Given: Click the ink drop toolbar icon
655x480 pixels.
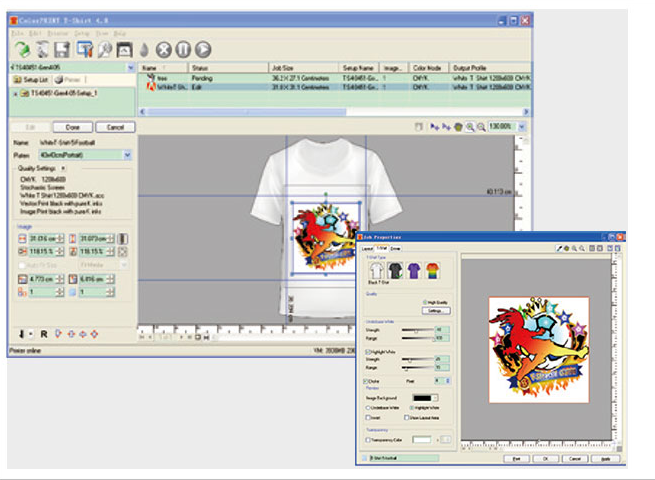Looking at the screenshot, I should tap(146, 49).
